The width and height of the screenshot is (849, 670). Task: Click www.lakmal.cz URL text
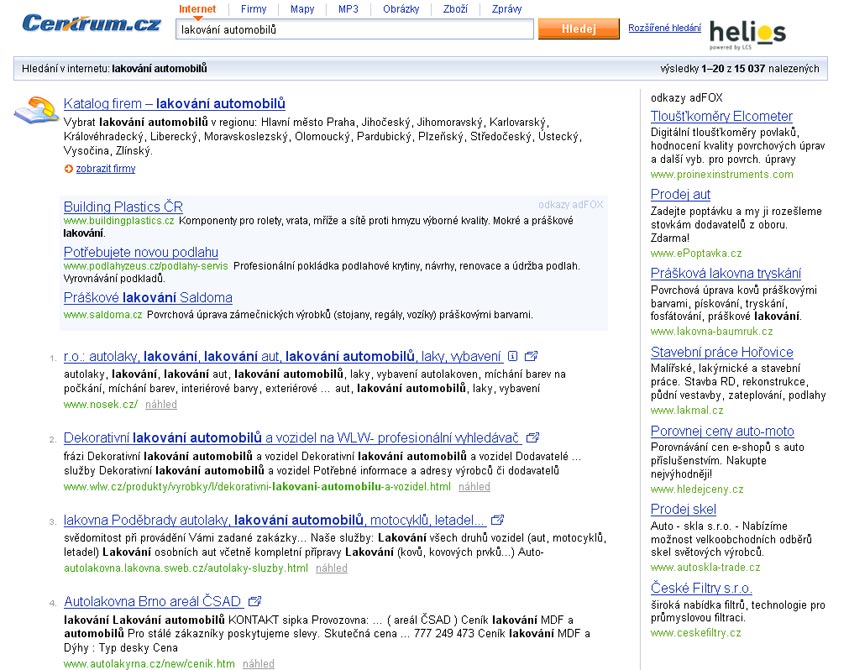pyautogui.click(x=687, y=411)
